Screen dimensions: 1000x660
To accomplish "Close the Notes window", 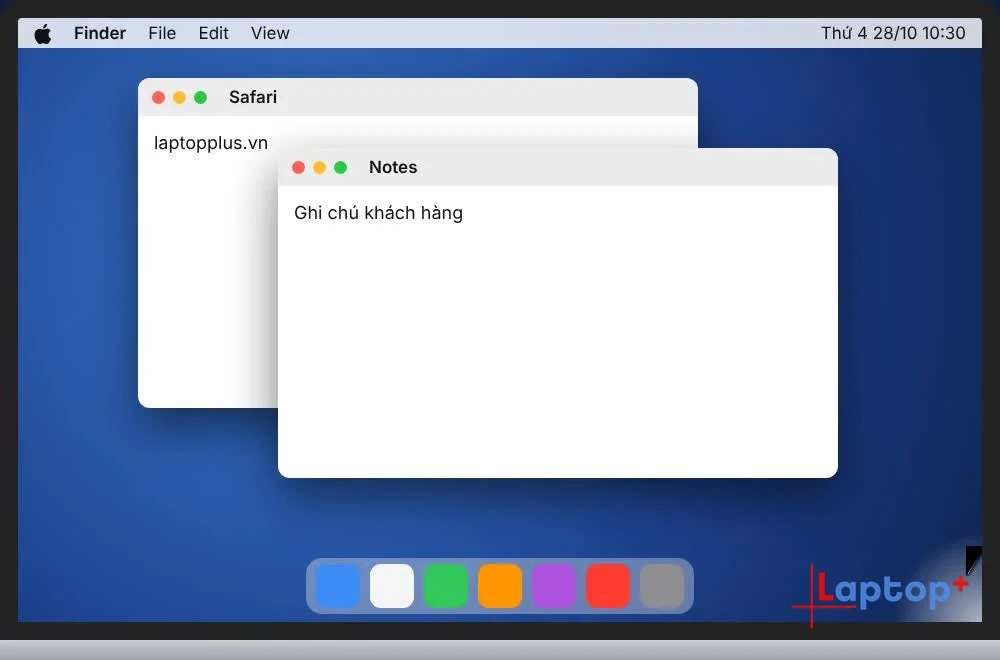I will [x=298, y=167].
